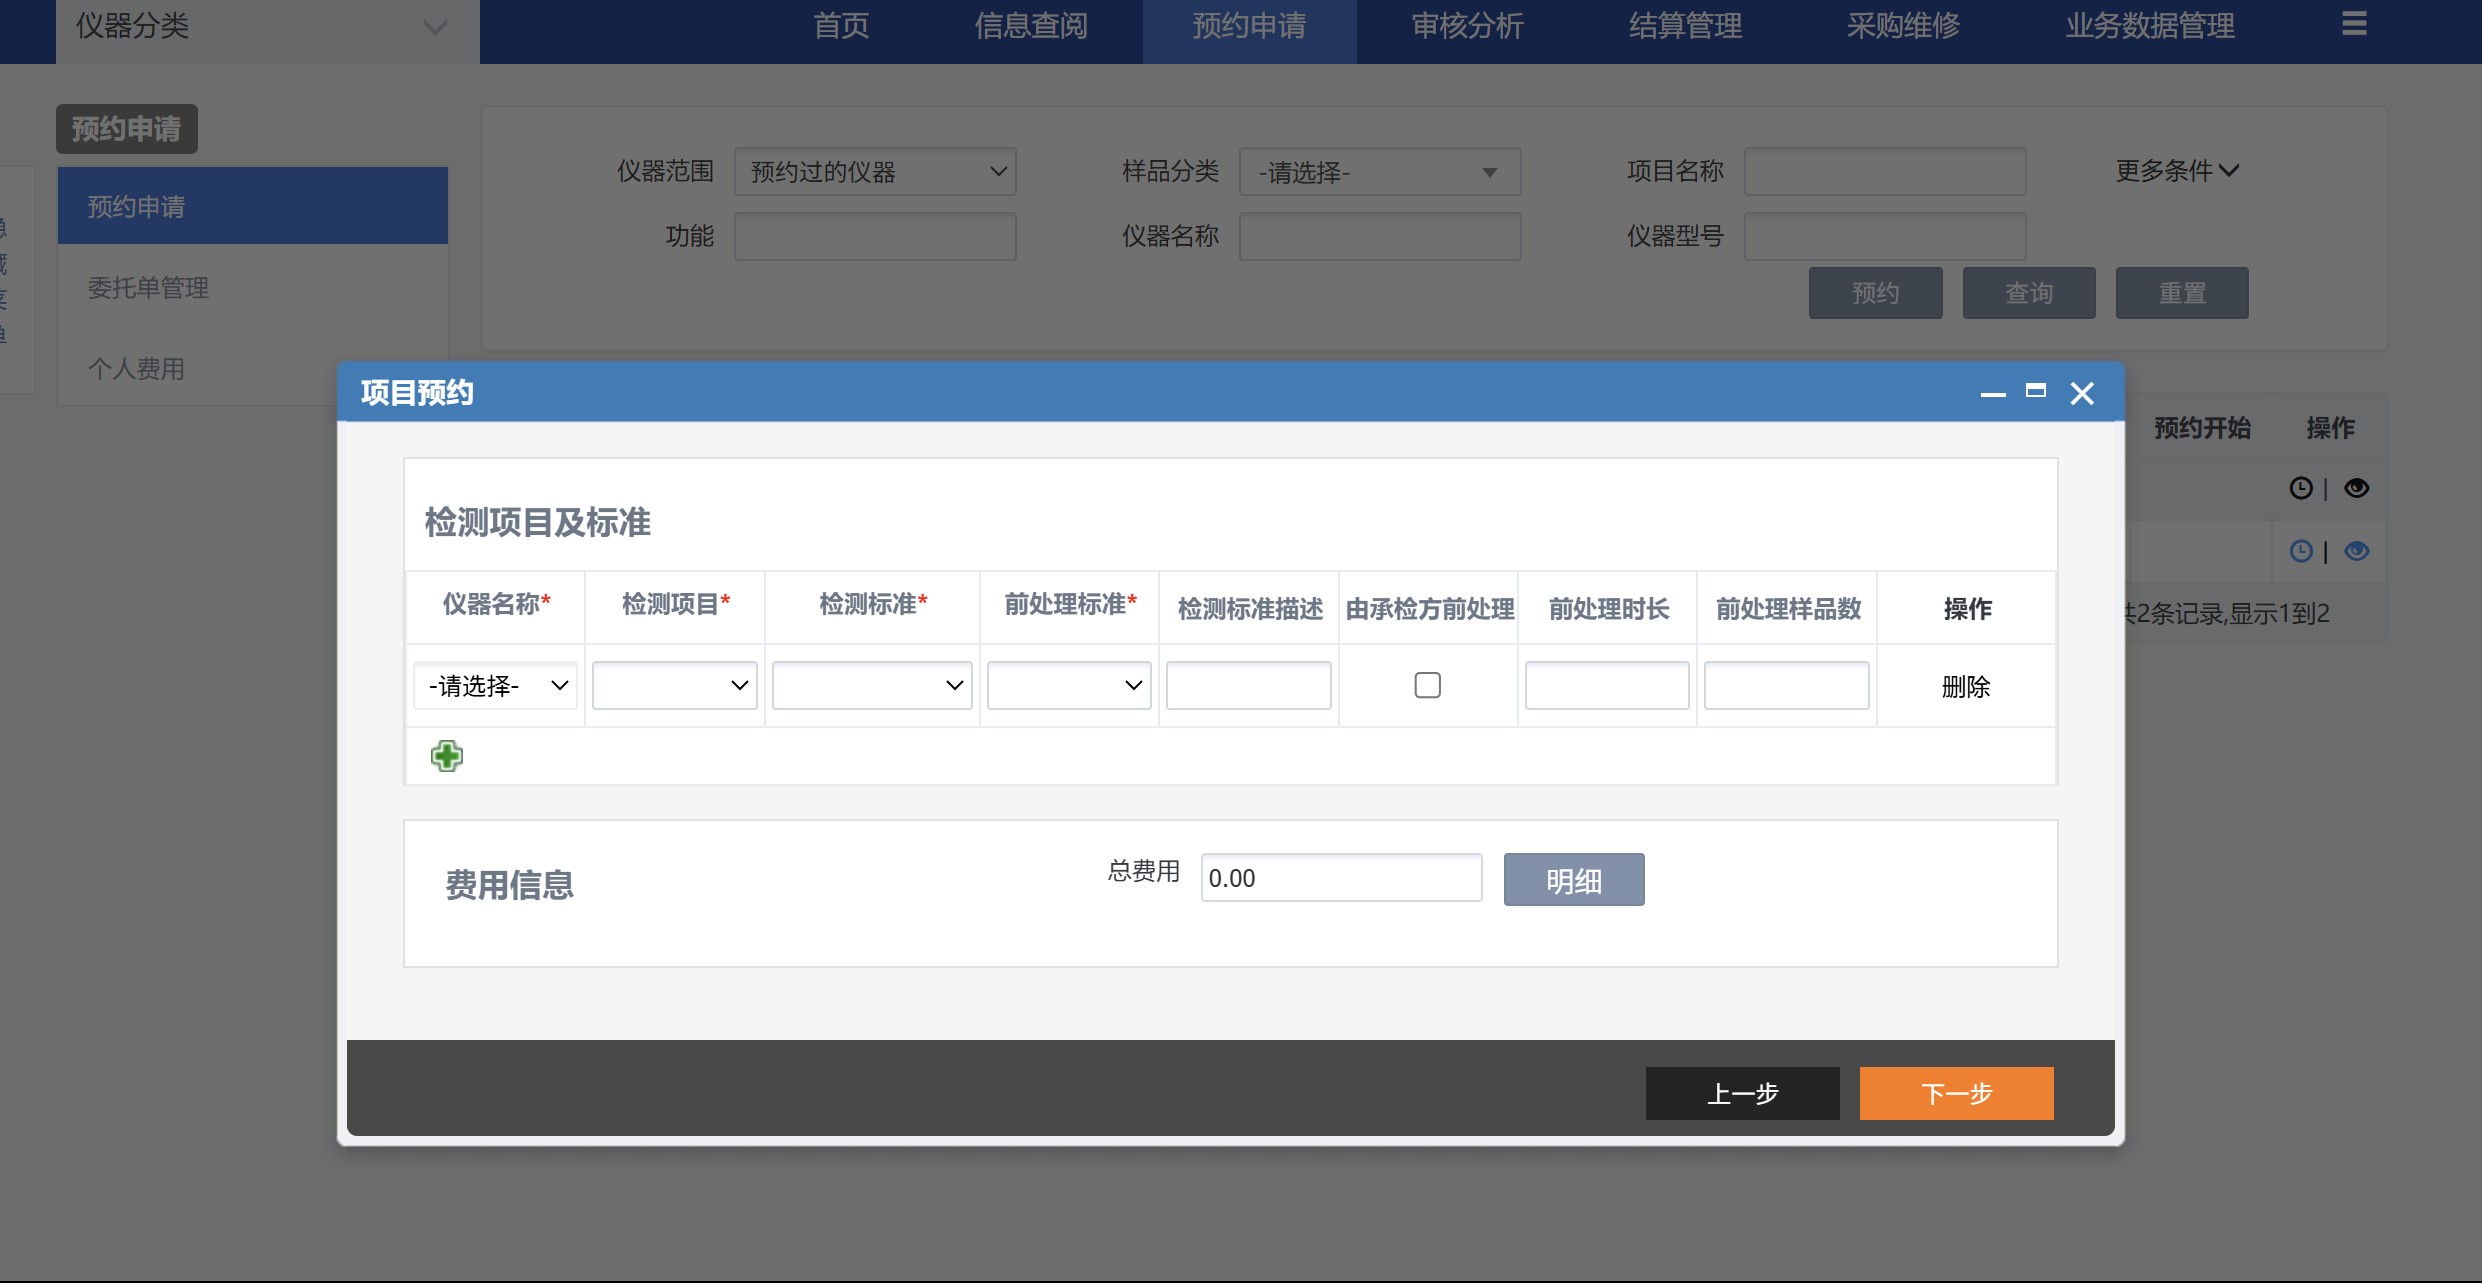The height and width of the screenshot is (1283, 2482).
Task: Expand the 前处理标准 dropdown
Action: click(1069, 686)
